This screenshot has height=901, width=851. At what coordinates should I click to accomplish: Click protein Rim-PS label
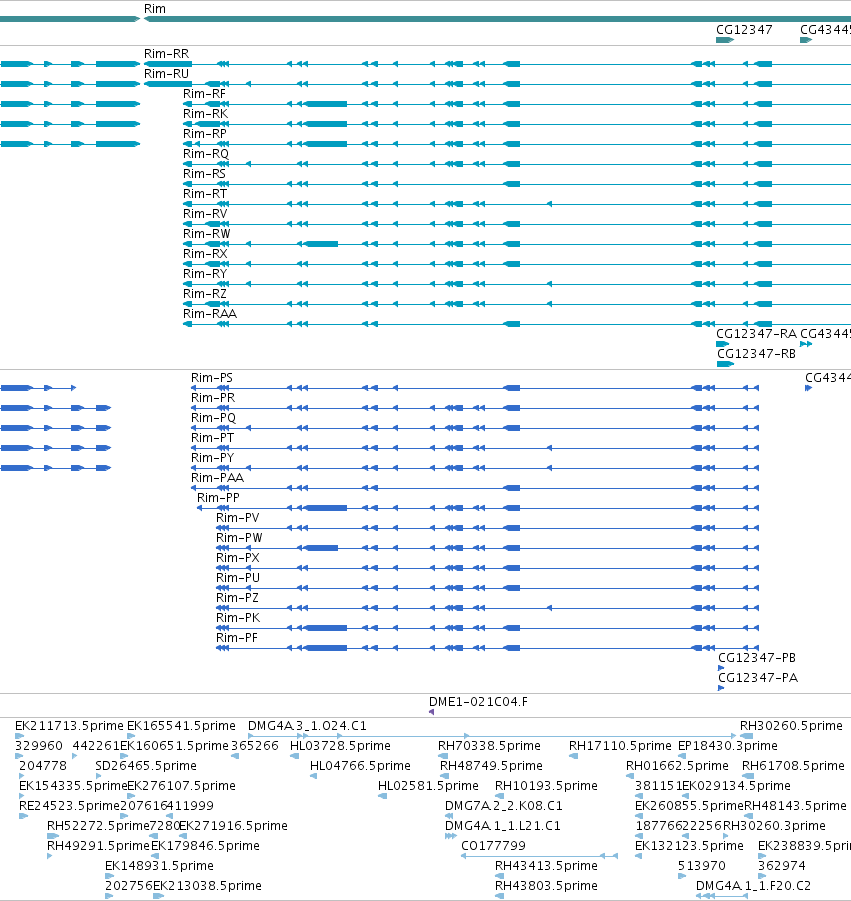(211, 378)
